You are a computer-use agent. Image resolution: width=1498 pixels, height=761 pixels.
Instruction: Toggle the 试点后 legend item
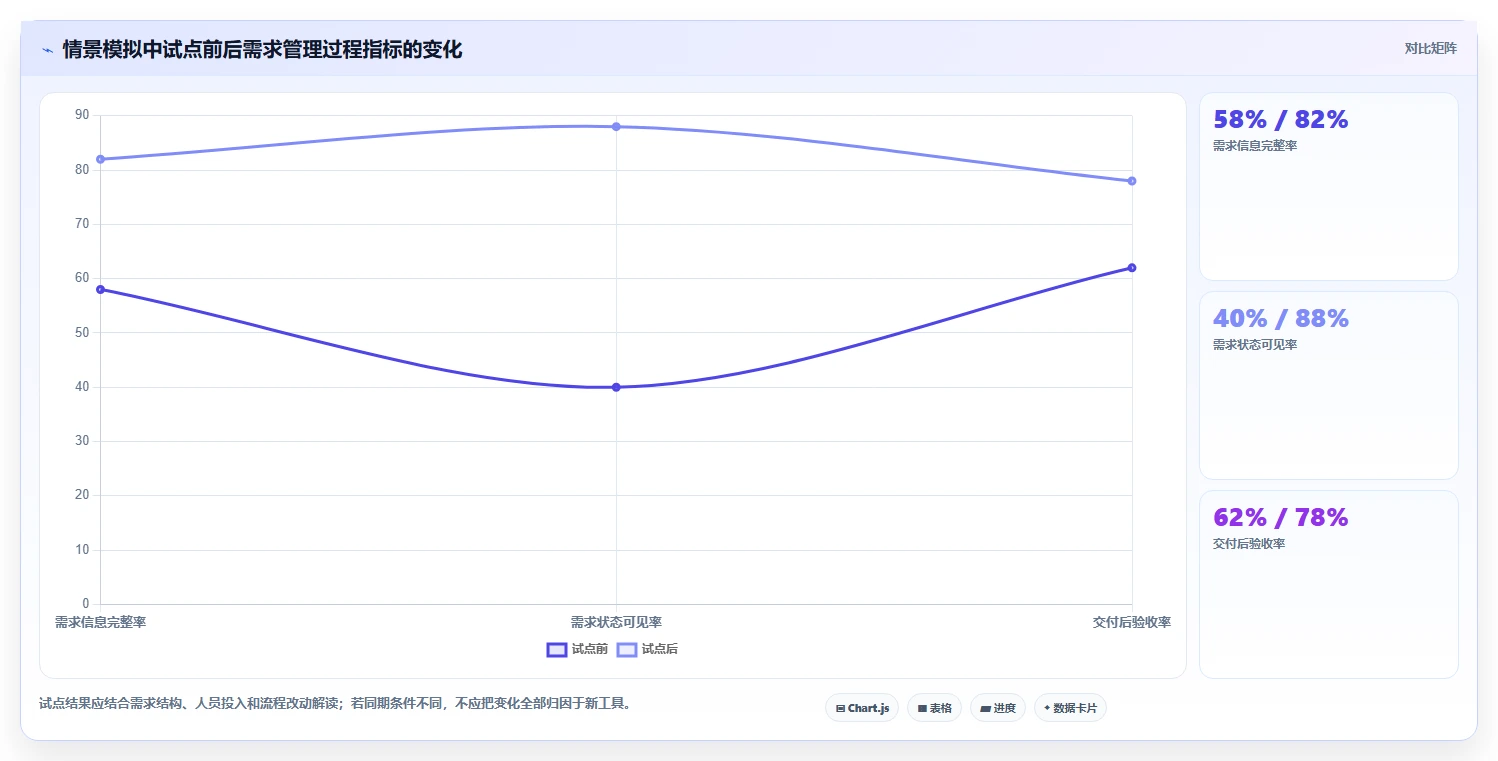647,649
